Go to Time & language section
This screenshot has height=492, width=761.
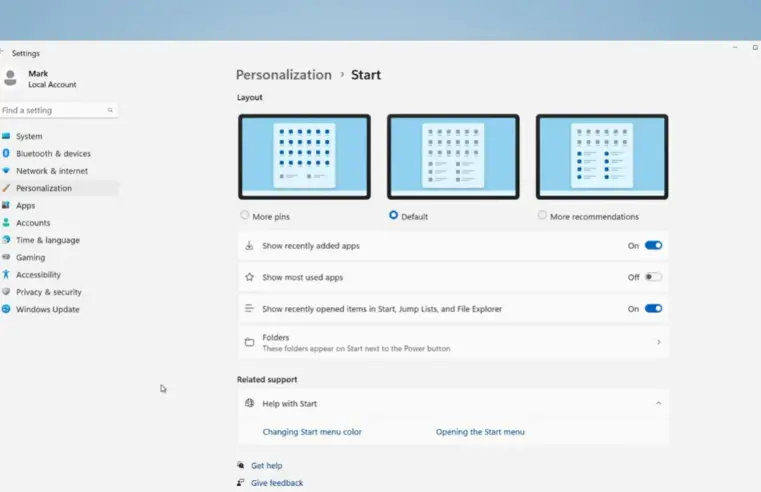click(x=47, y=240)
